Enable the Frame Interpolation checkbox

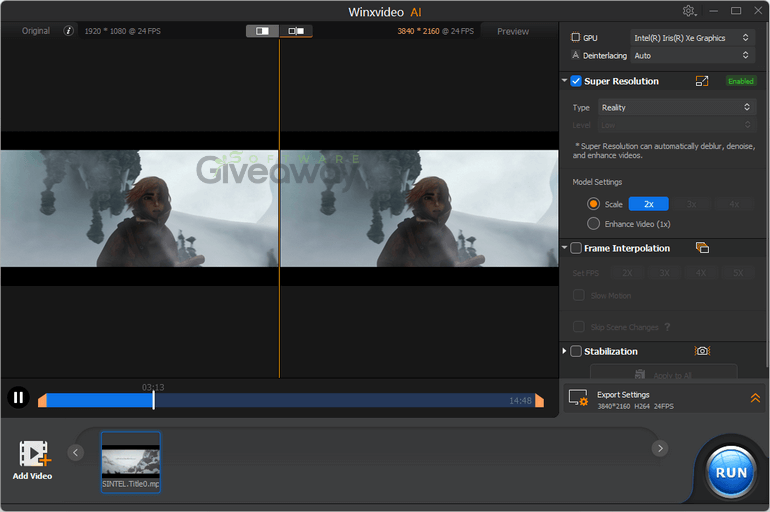576,248
